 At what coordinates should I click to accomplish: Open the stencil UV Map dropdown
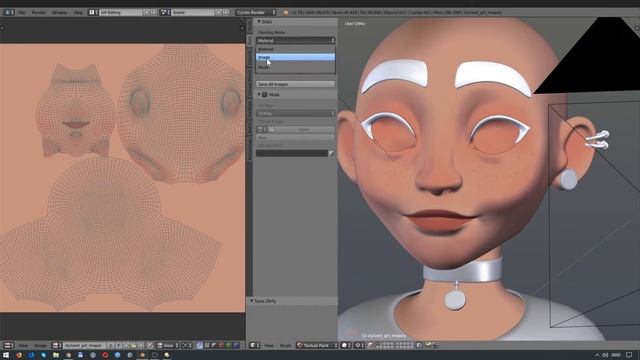(x=296, y=113)
